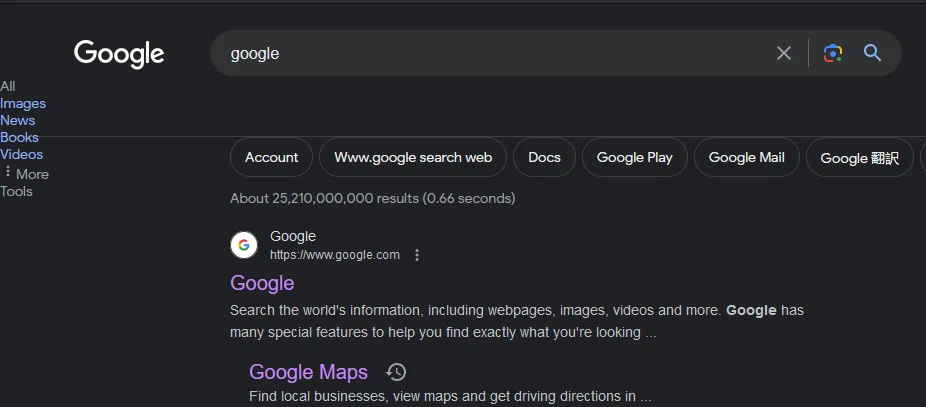Viewport: 926px width, 407px height.
Task: Click the Google logo
Action: click(119, 53)
